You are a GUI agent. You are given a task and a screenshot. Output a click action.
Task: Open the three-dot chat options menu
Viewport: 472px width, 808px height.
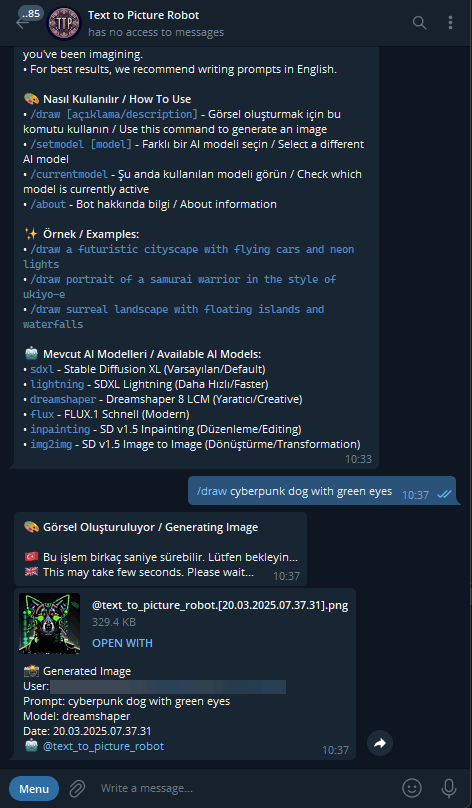point(450,23)
